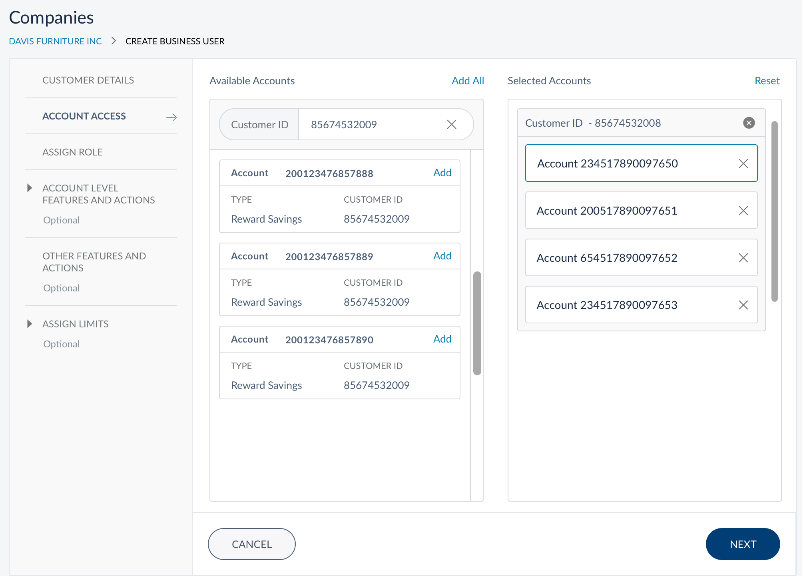Click the Davis Furniture Inc breadcrumb

tap(55, 41)
